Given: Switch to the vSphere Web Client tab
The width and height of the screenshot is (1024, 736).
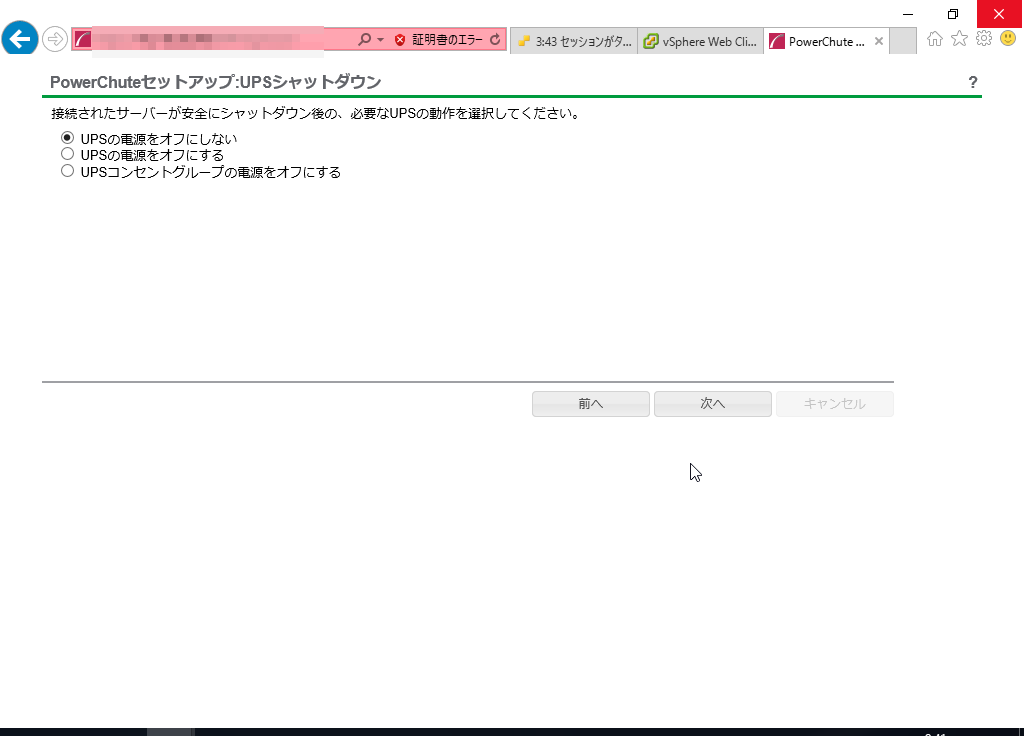Looking at the screenshot, I should pyautogui.click(x=701, y=42).
